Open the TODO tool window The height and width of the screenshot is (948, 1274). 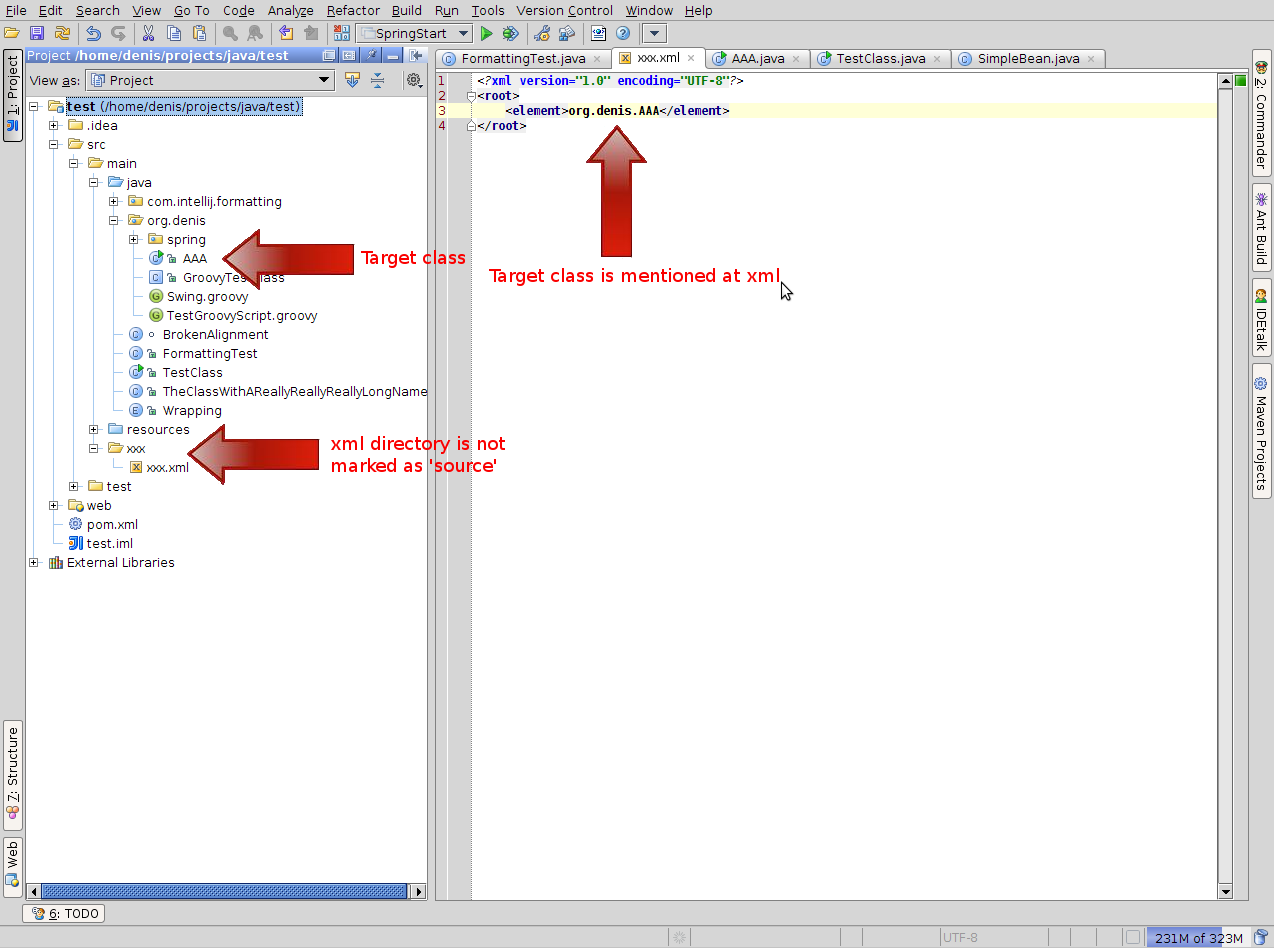pos(63,913)
